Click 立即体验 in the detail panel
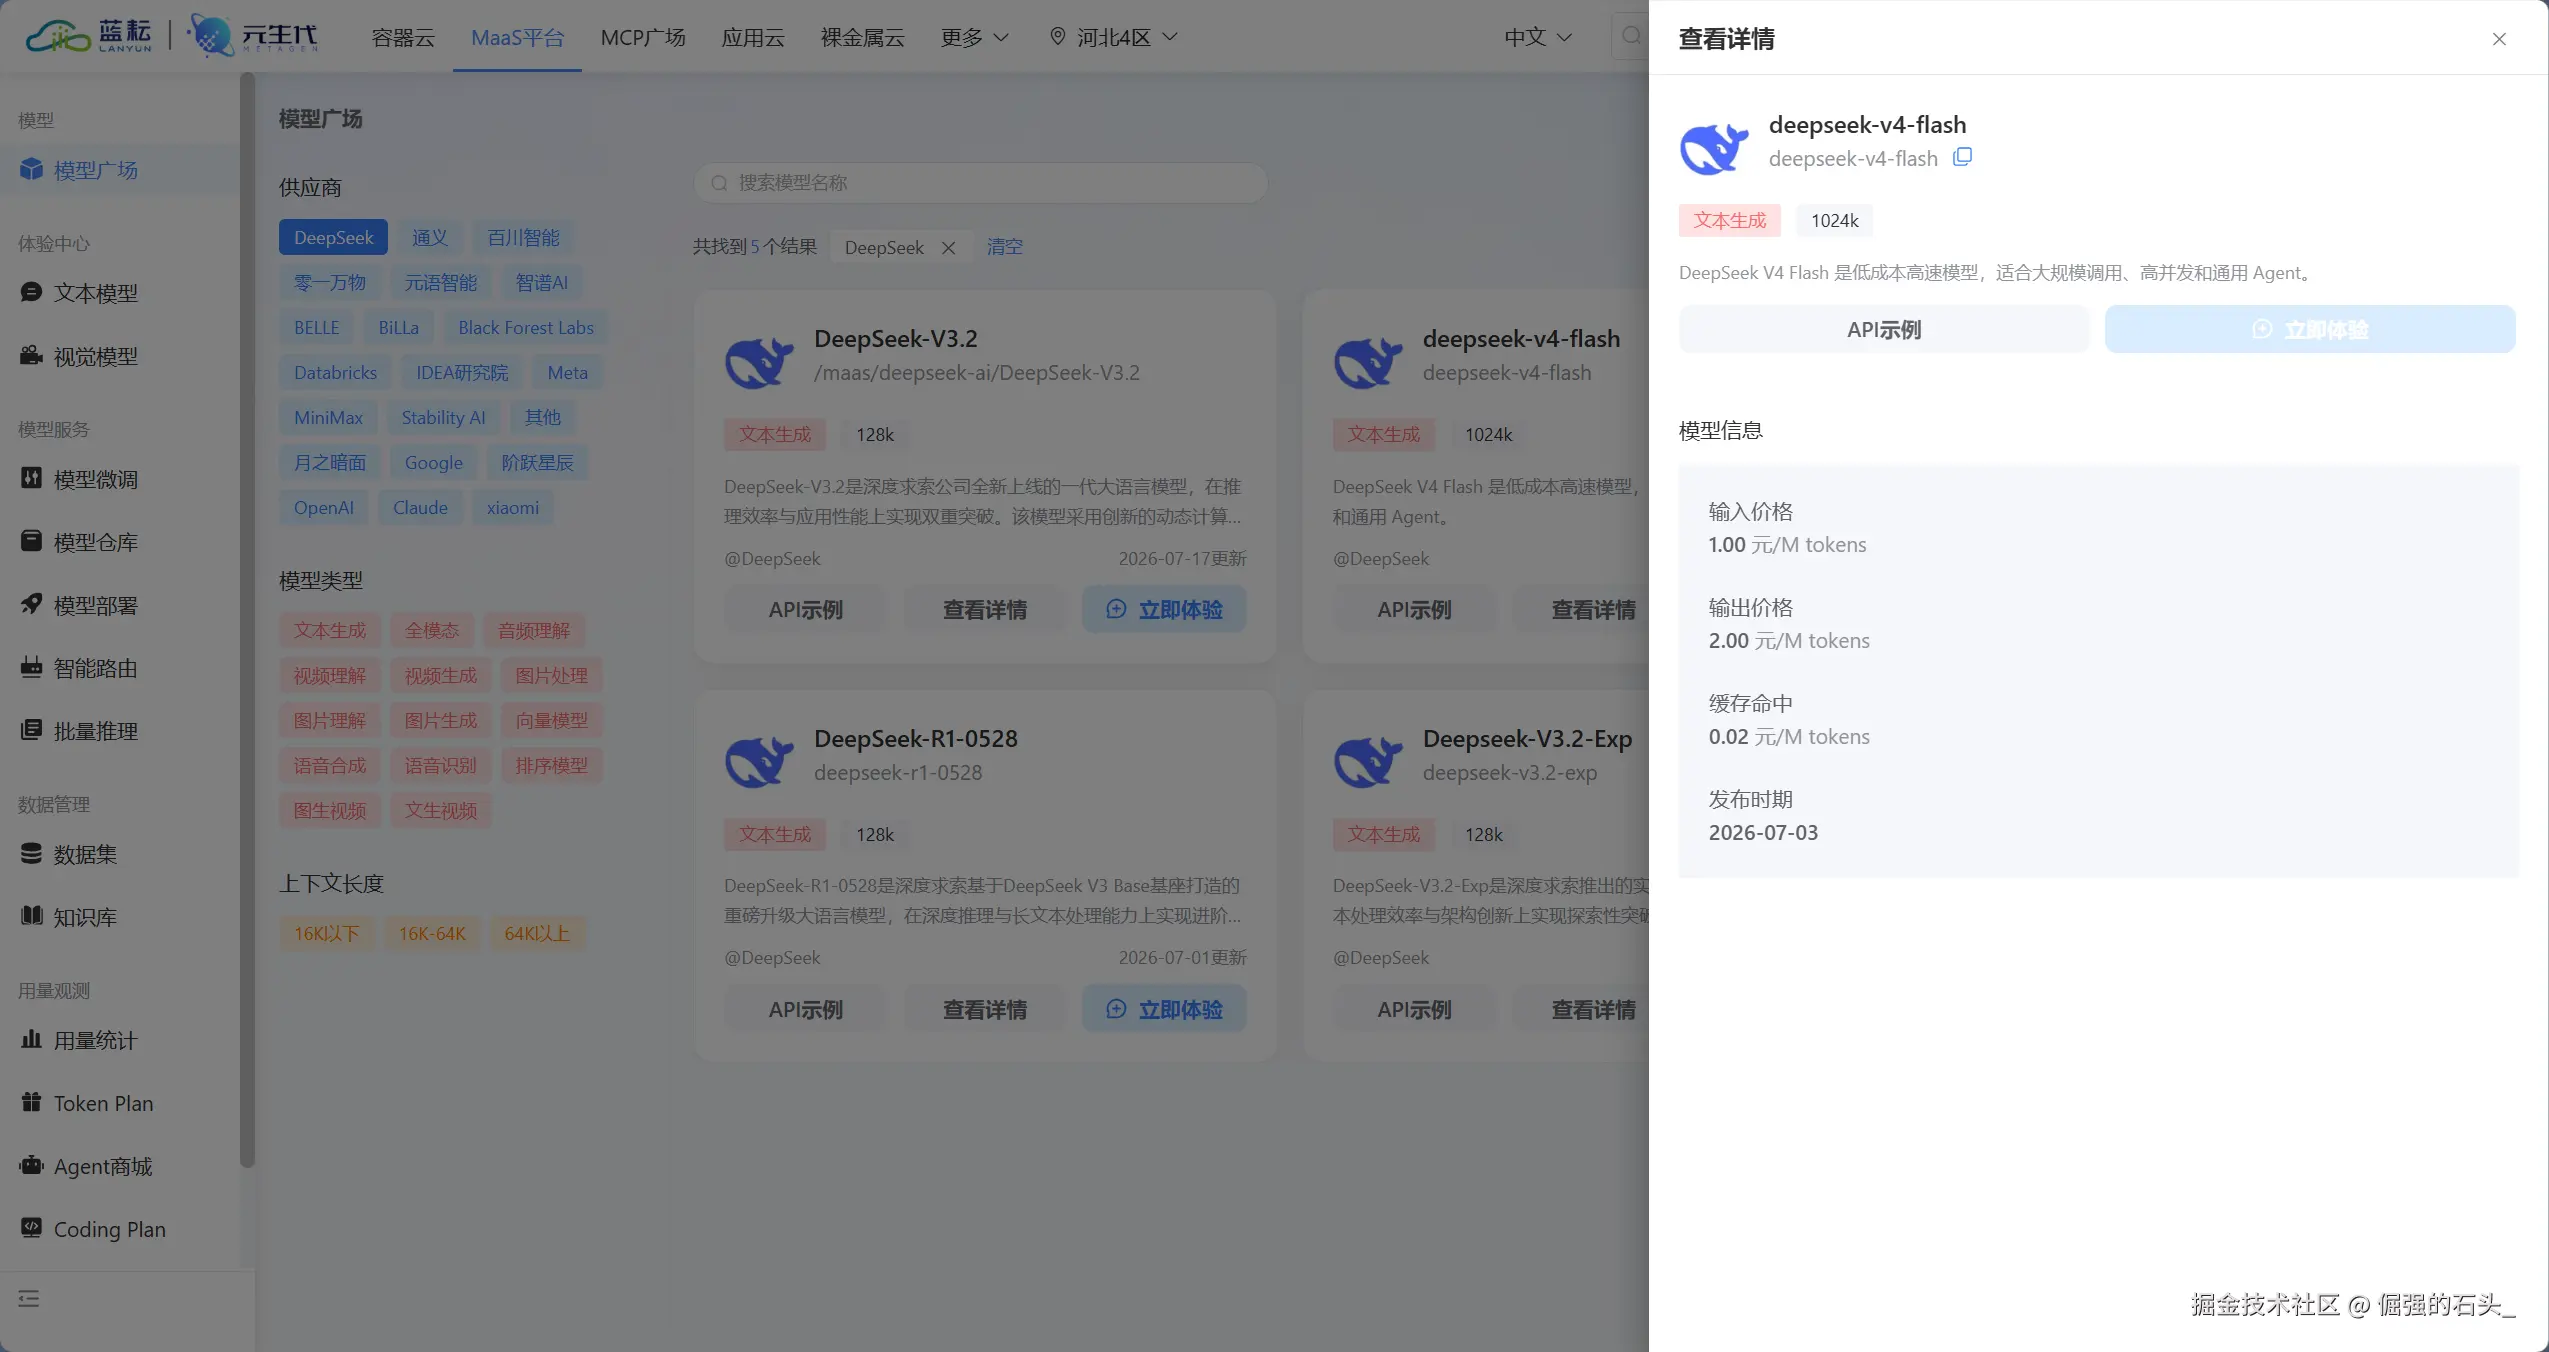This screenshot has height=1352, width=2549. tap(2310, 329)
